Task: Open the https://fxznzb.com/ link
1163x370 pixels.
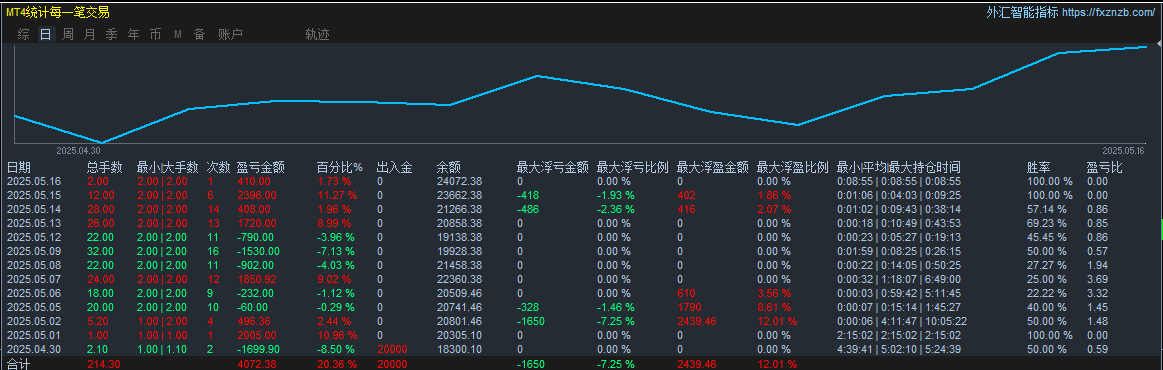Action: click(1110, 13)
